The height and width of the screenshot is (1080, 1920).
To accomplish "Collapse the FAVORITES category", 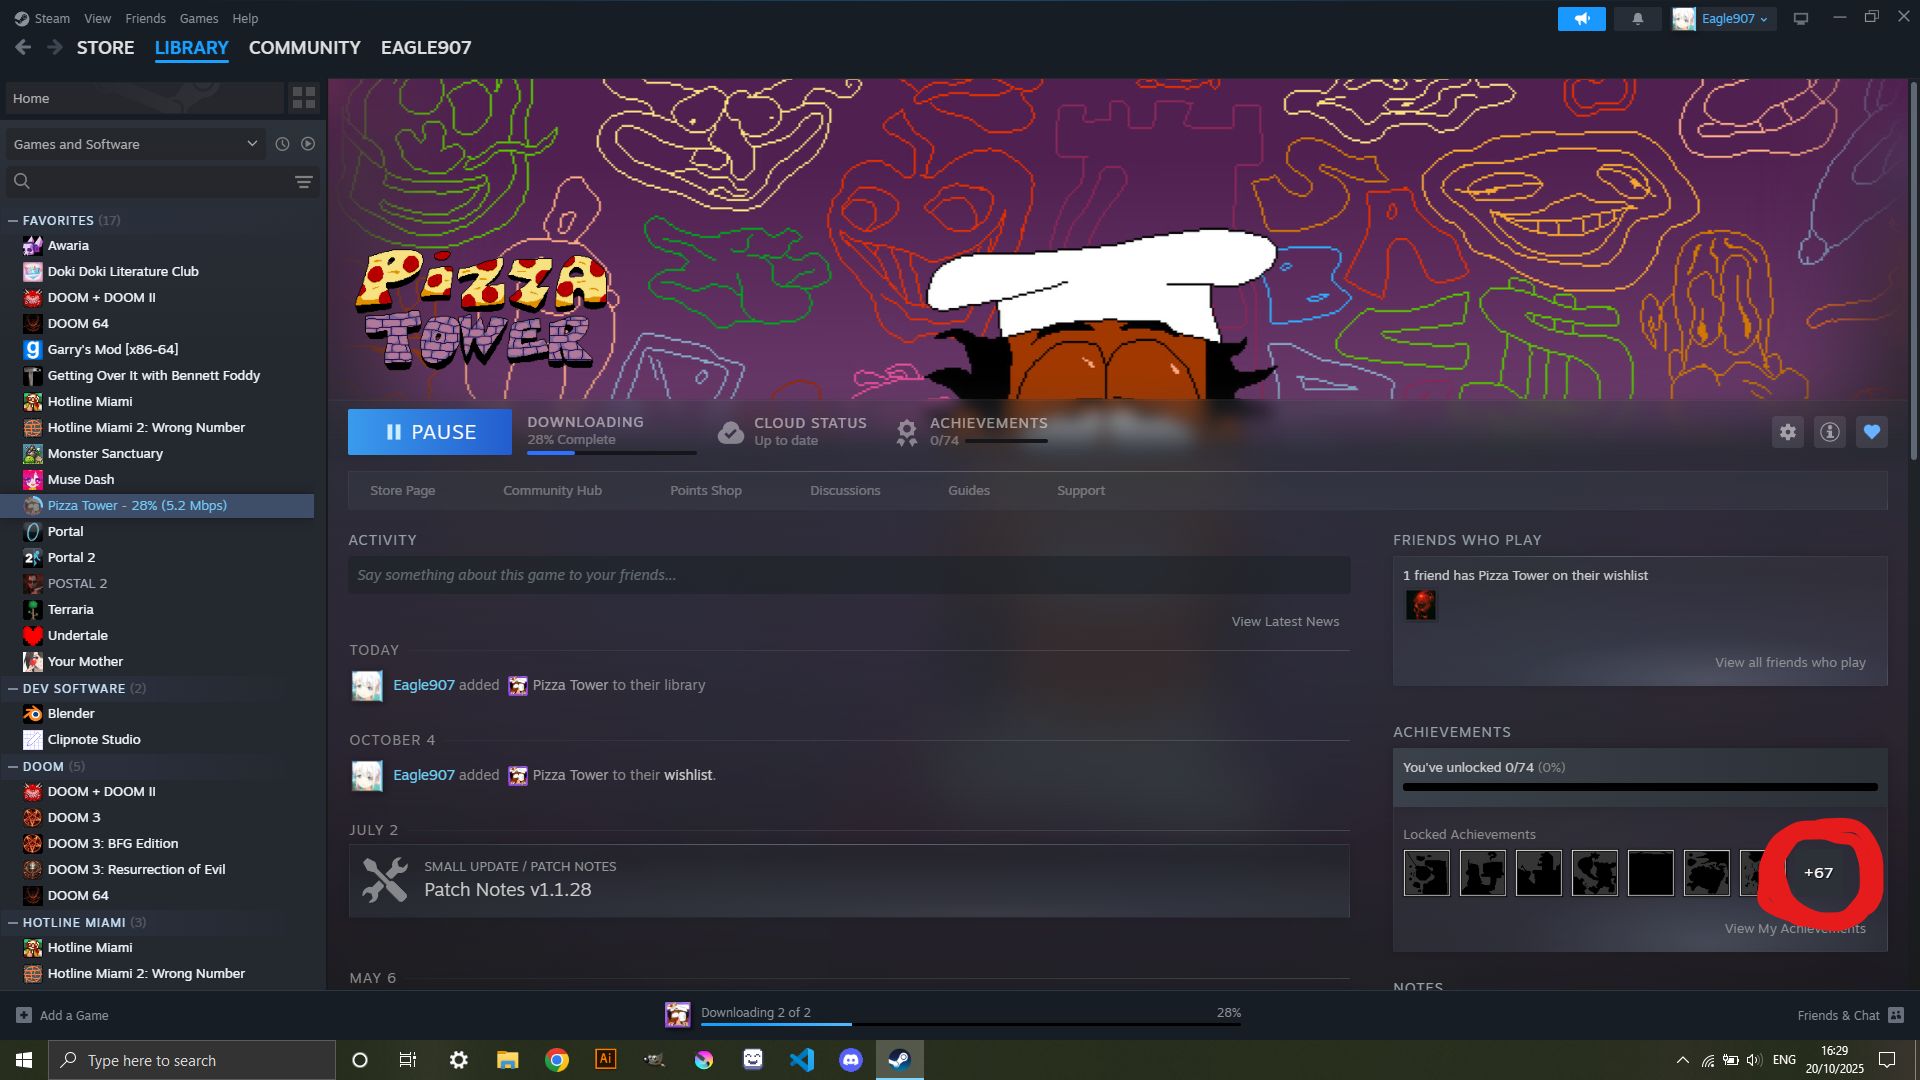I will click(13, 220).
